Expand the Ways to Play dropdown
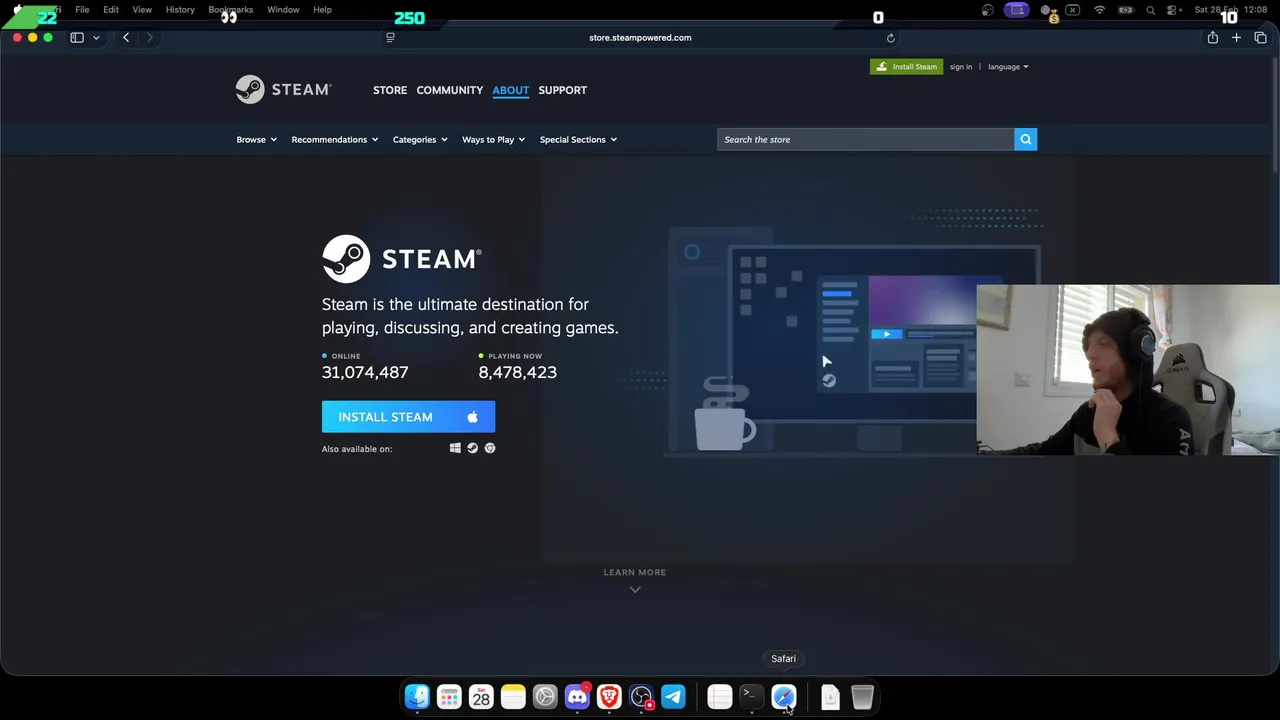This screenshot has width=1280, height=720. [493, 139]
